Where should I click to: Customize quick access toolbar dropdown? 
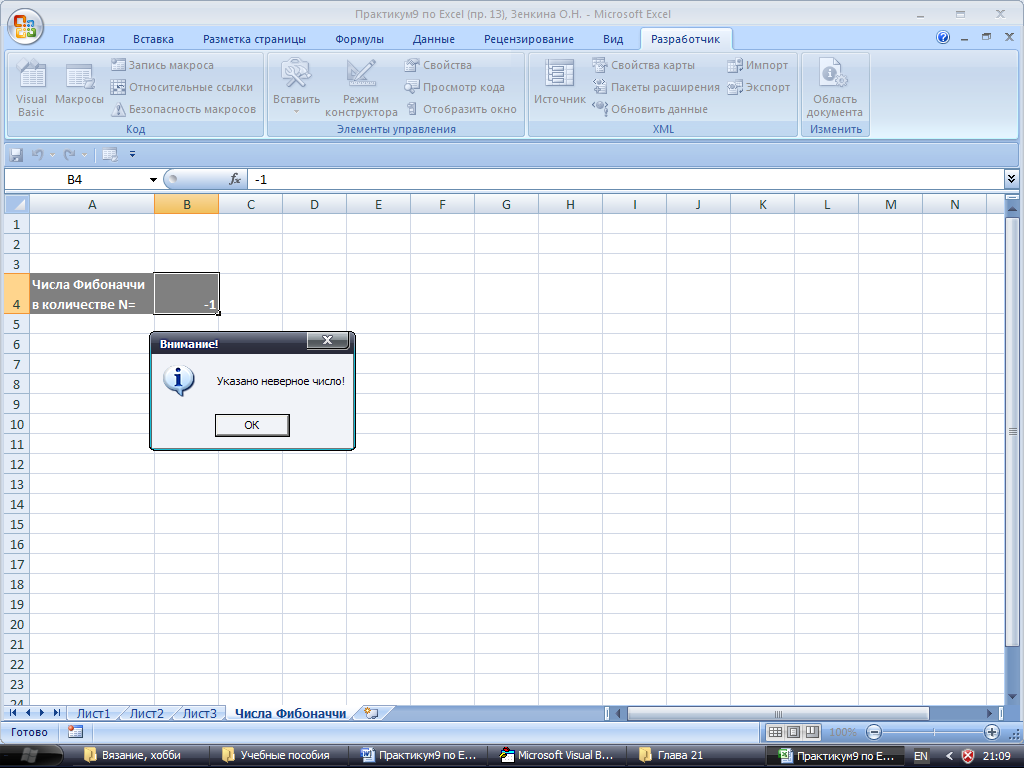click(x=133, y=155)
